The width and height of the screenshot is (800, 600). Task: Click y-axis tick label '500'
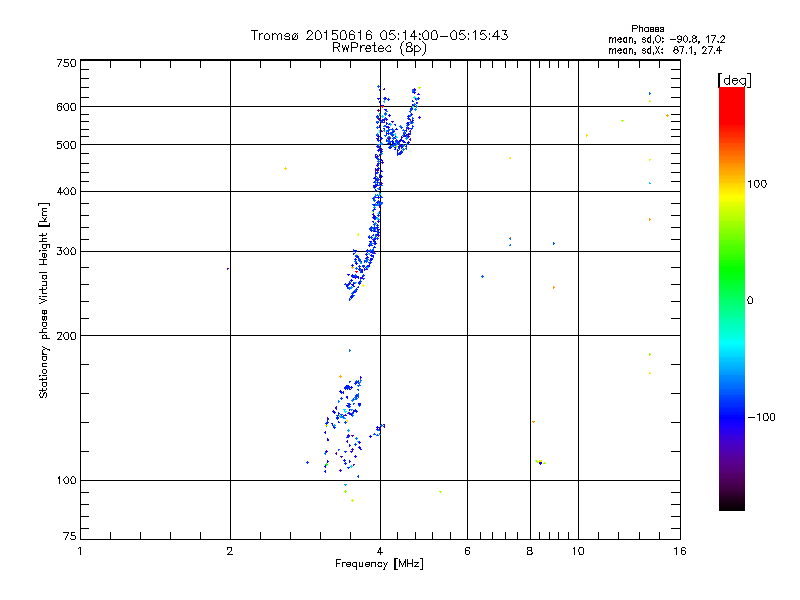click(x=66, y=145)
